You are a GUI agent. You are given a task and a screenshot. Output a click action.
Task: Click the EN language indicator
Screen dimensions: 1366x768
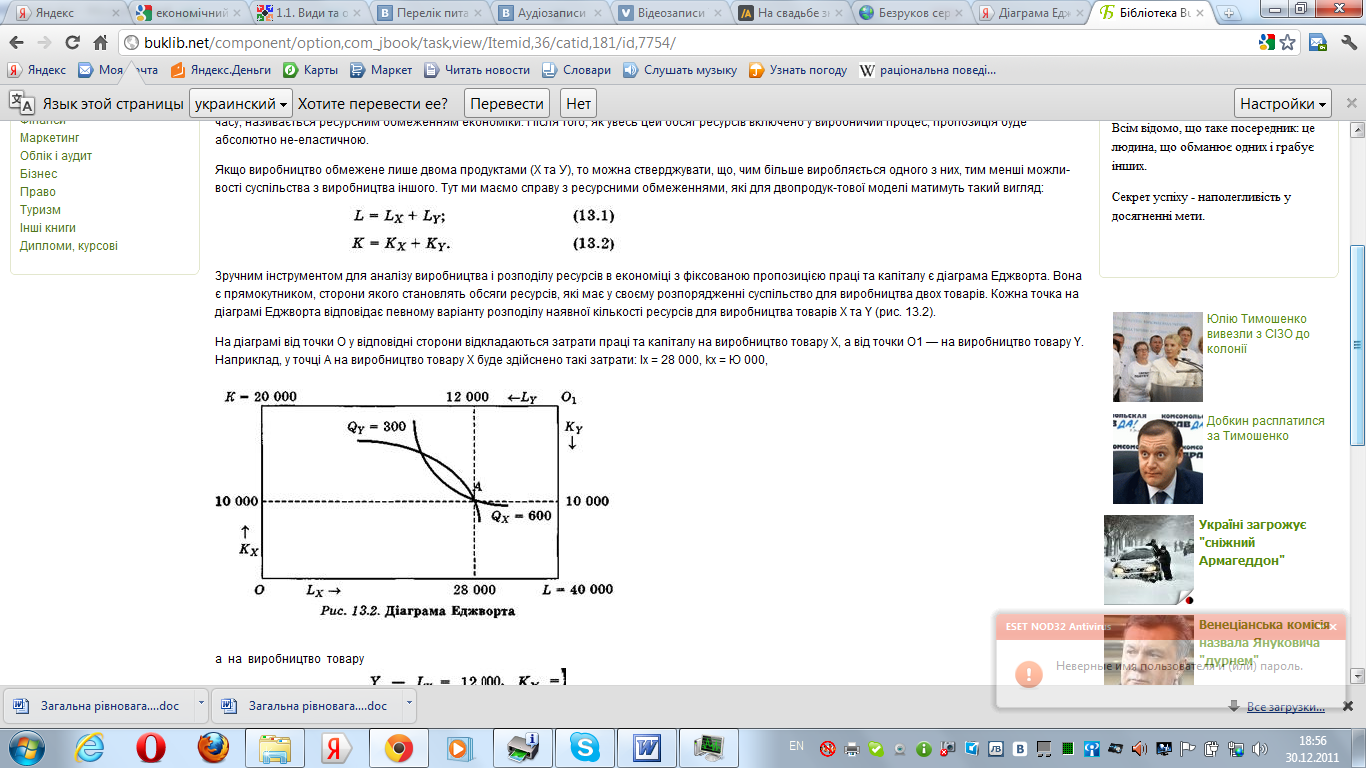coord(796,746)
